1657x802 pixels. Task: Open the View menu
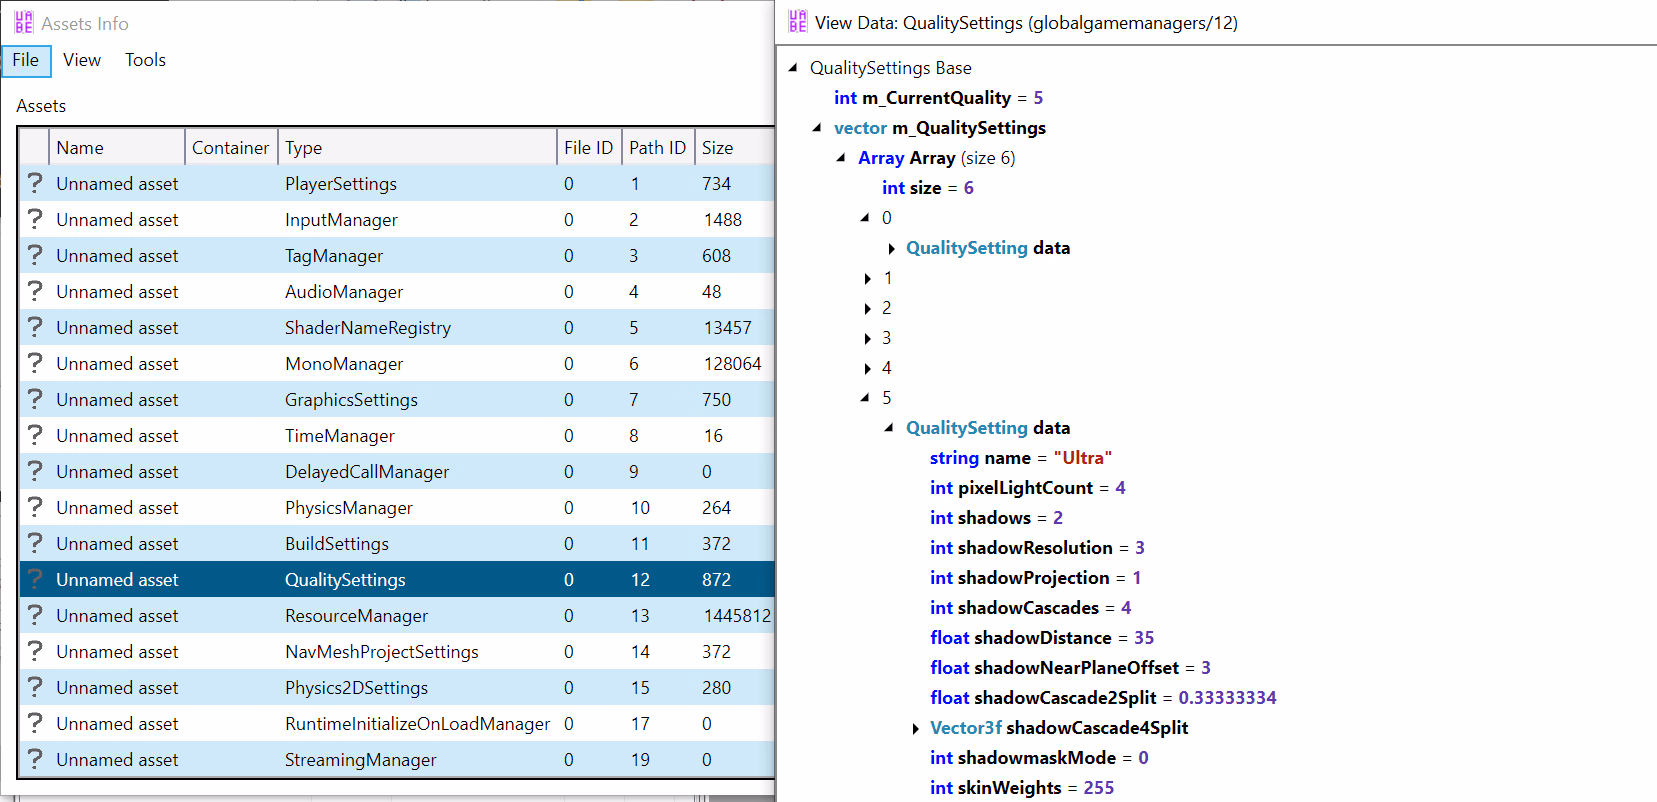[82, 60]
